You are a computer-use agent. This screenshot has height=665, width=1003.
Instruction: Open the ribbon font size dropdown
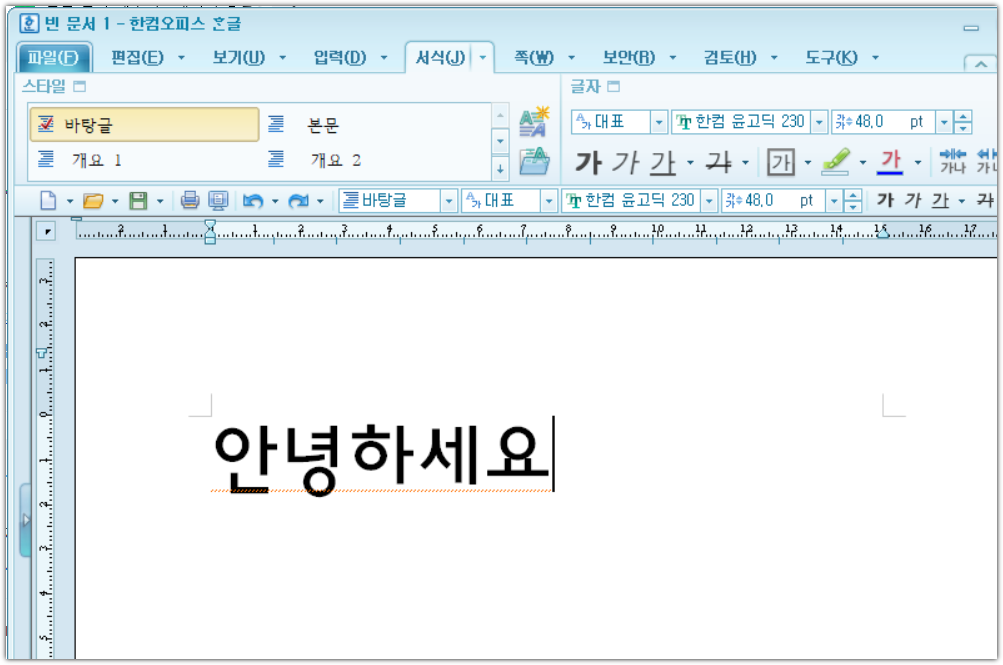[x=944, y=121]
